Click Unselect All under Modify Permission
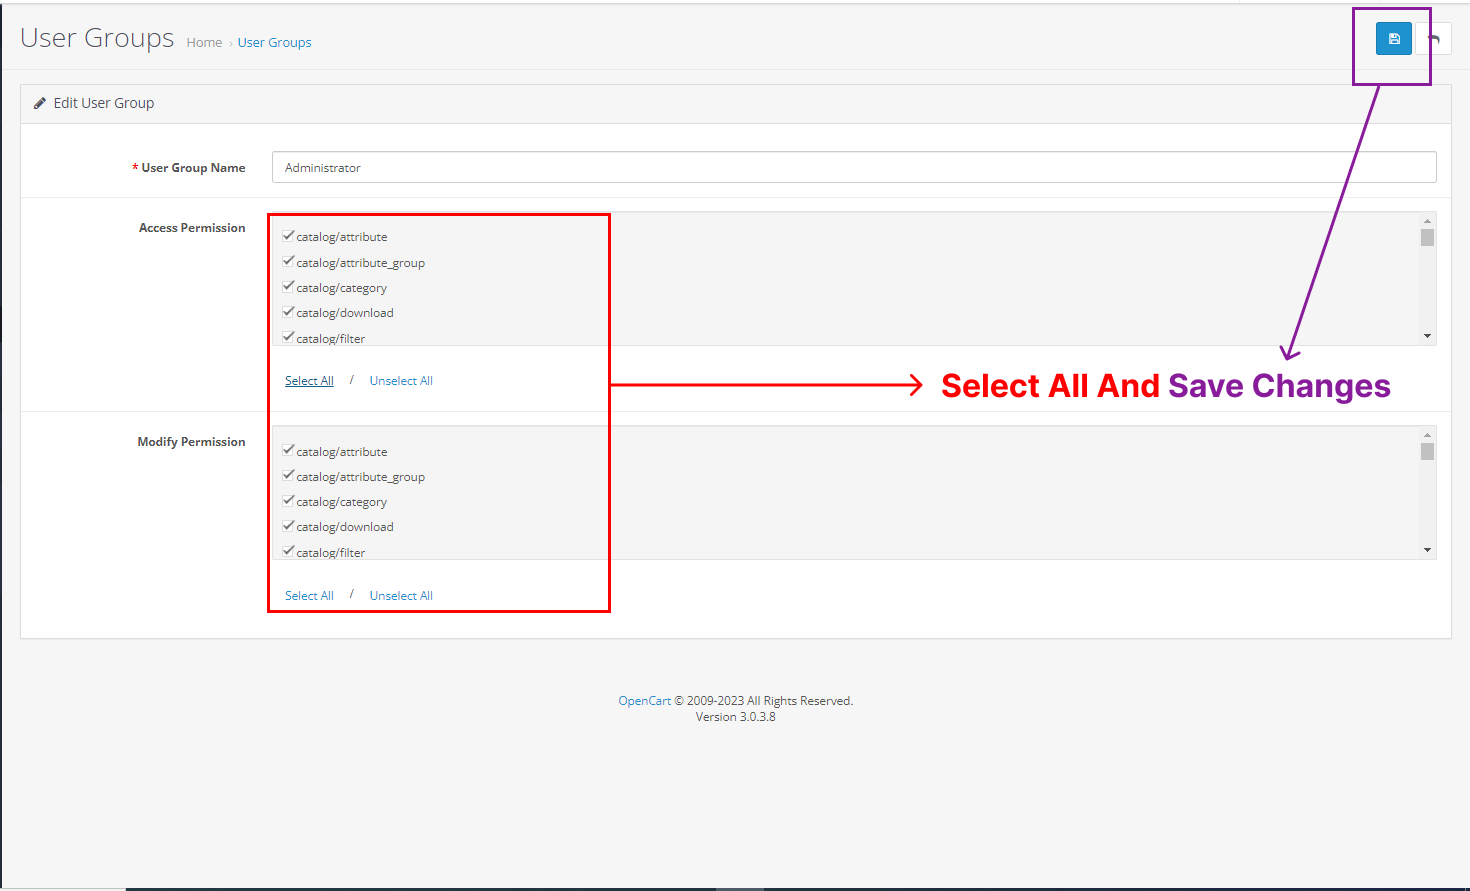 [401, 594]
